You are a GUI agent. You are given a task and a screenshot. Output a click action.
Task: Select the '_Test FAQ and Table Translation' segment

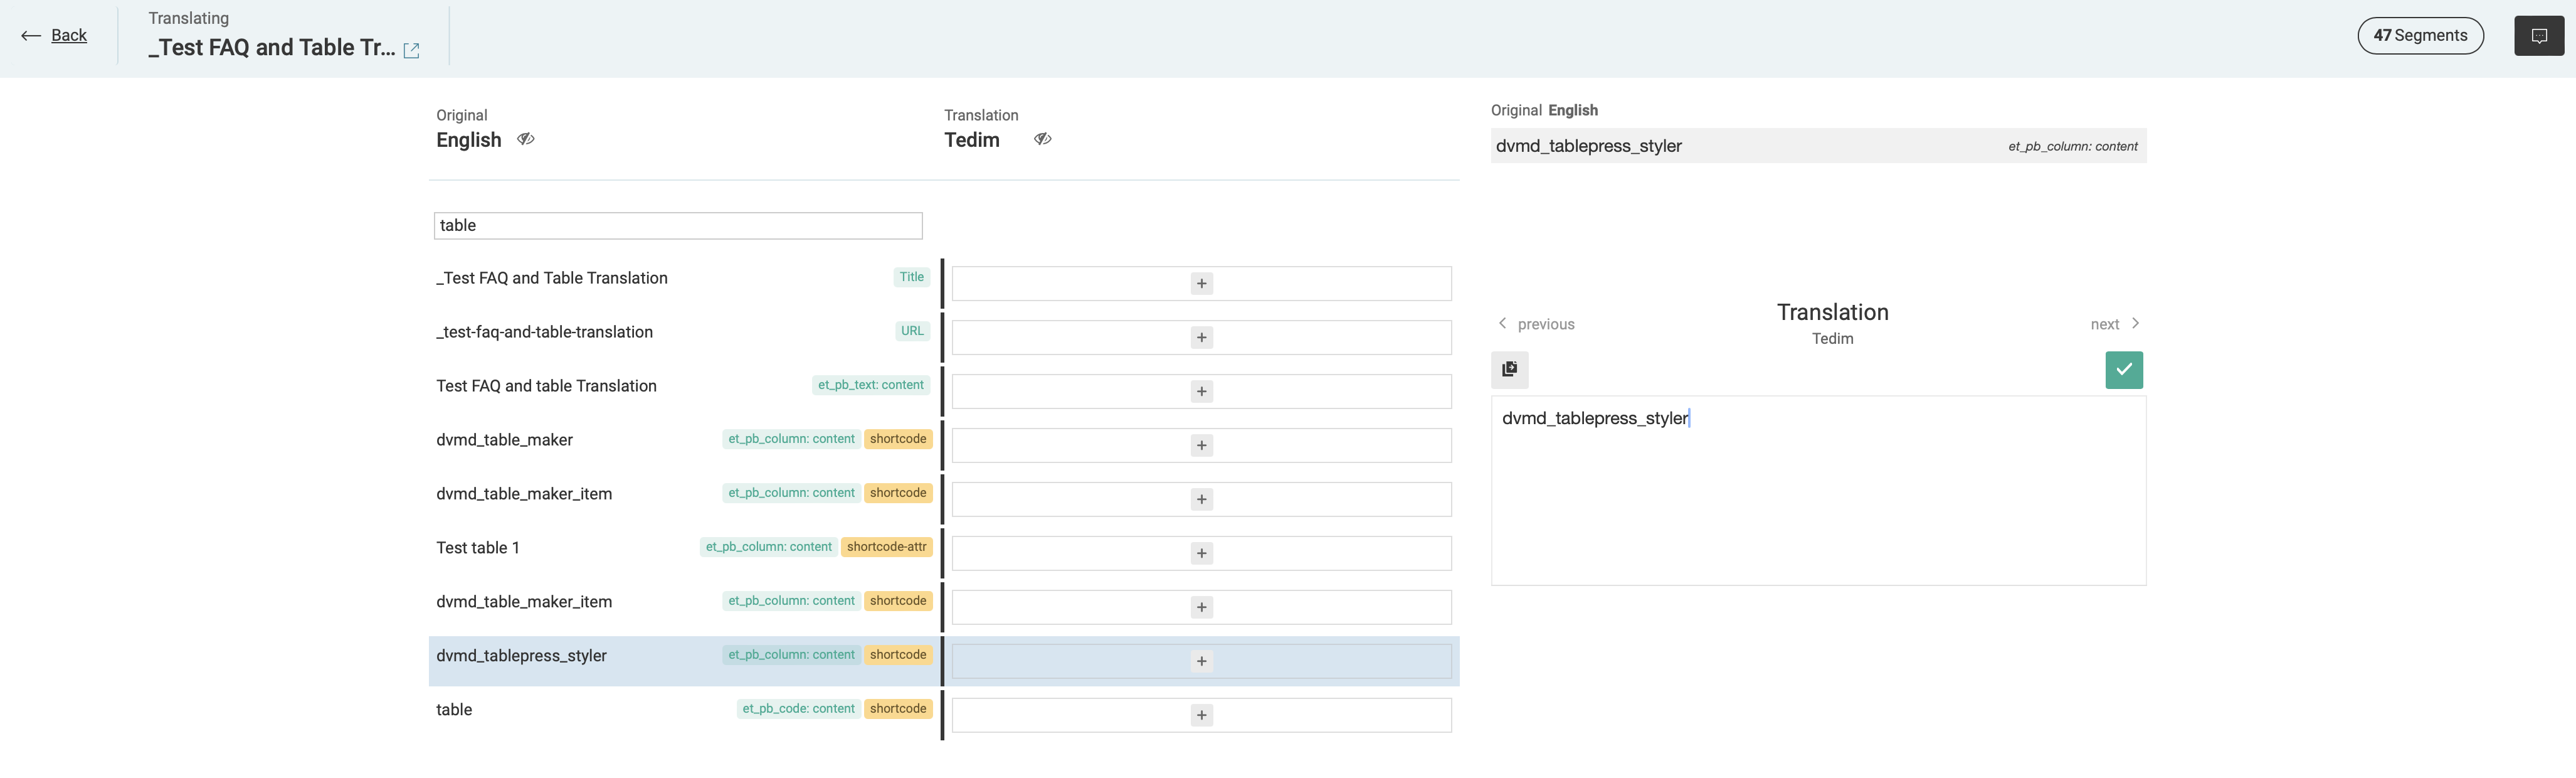click(552, 278)
